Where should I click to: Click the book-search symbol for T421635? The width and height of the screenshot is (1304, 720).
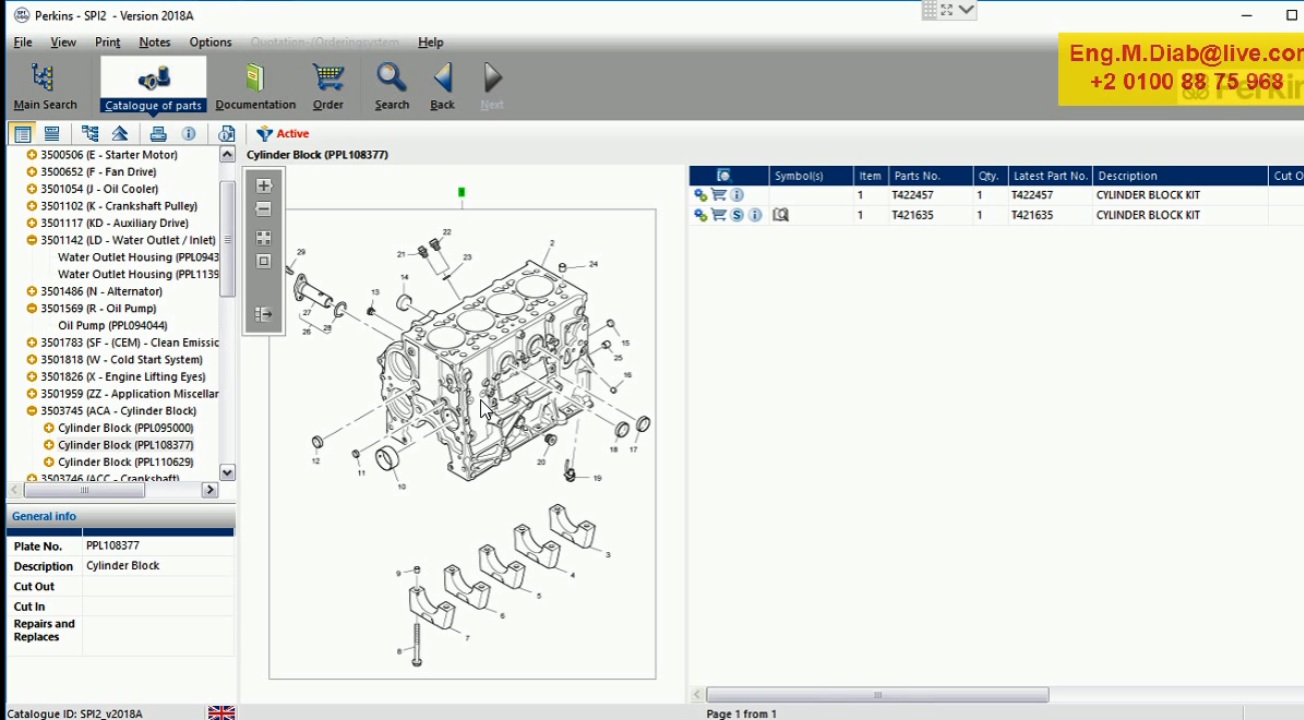[x=781, y=215]
